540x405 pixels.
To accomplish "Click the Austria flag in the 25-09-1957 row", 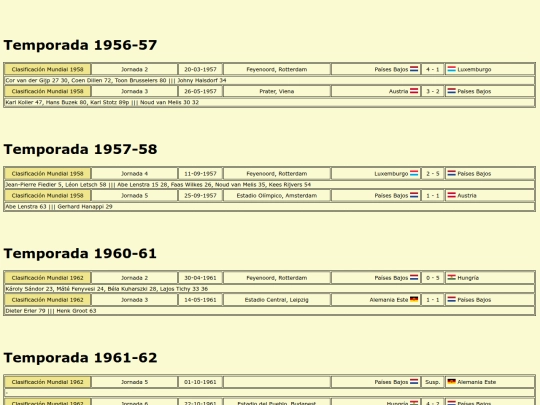I will [x=451, y=195].
